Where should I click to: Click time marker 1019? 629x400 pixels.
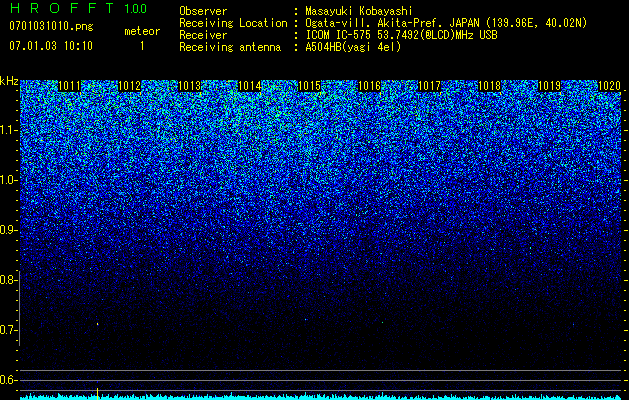coord(549,86)
